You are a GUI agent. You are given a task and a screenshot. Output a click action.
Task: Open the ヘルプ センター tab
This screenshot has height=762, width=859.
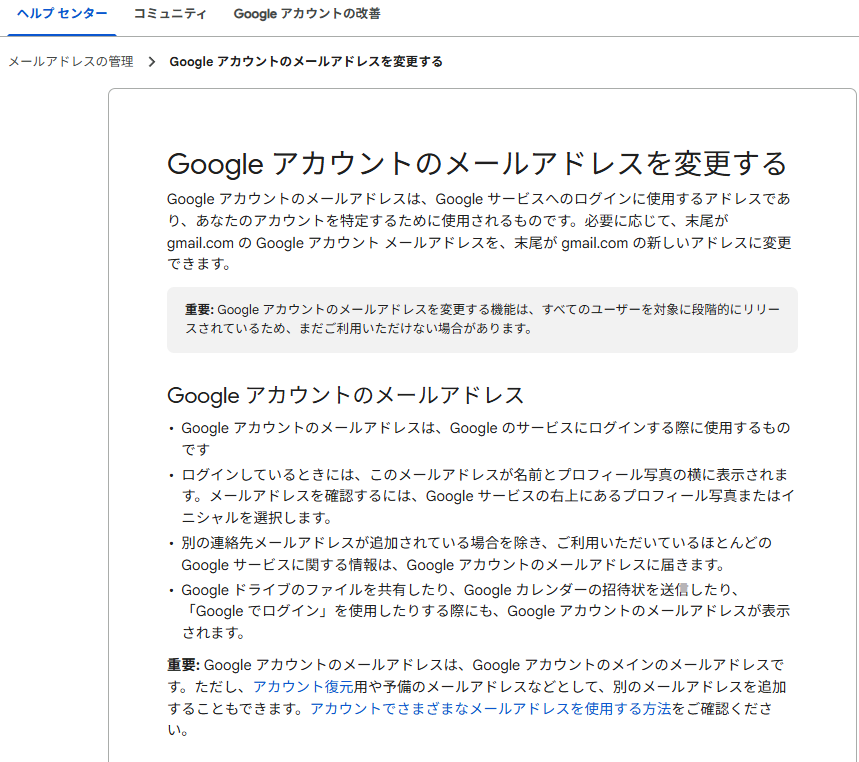(x=62, y=14)
